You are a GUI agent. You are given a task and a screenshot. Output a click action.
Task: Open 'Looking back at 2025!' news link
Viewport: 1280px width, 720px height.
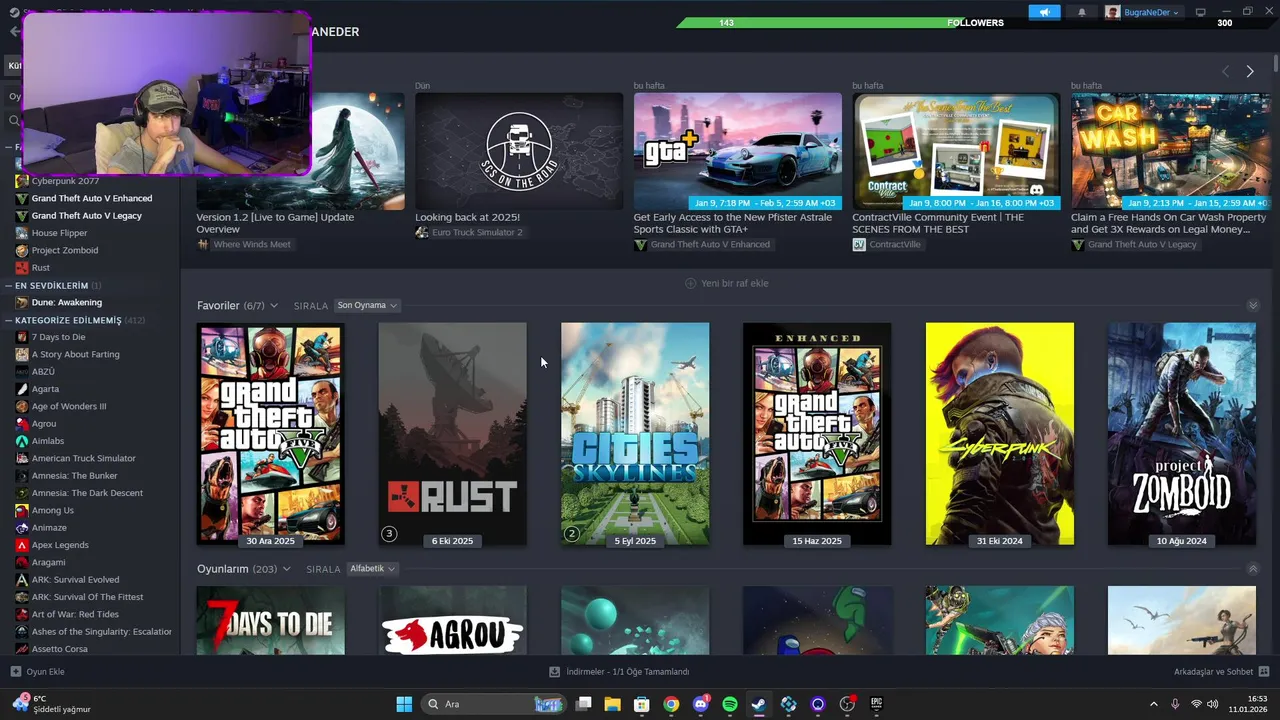coord(468,217)
